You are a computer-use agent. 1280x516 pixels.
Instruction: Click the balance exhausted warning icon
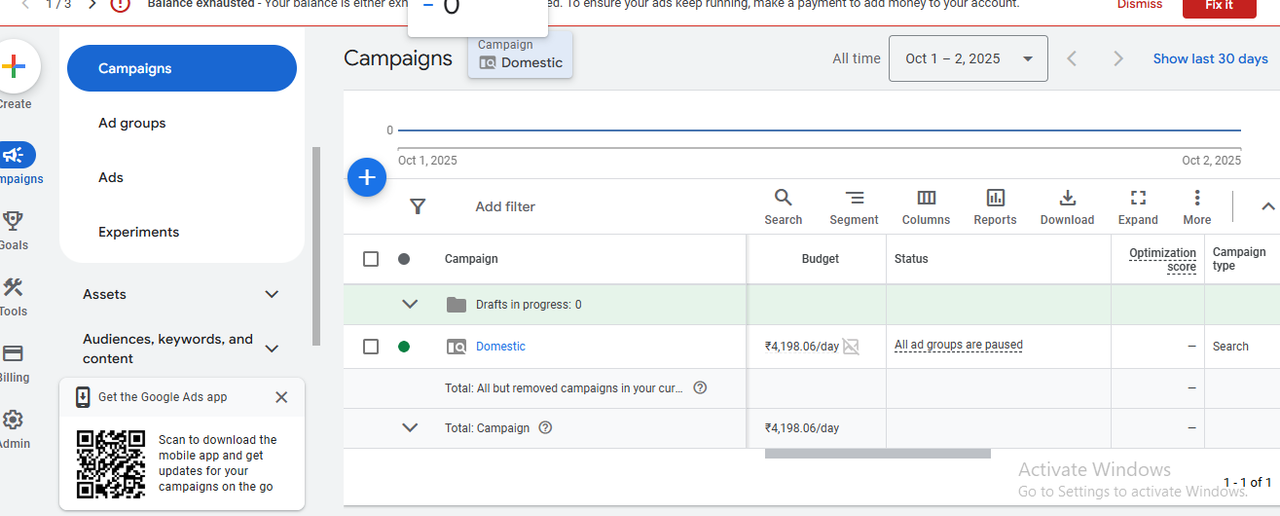120,4
